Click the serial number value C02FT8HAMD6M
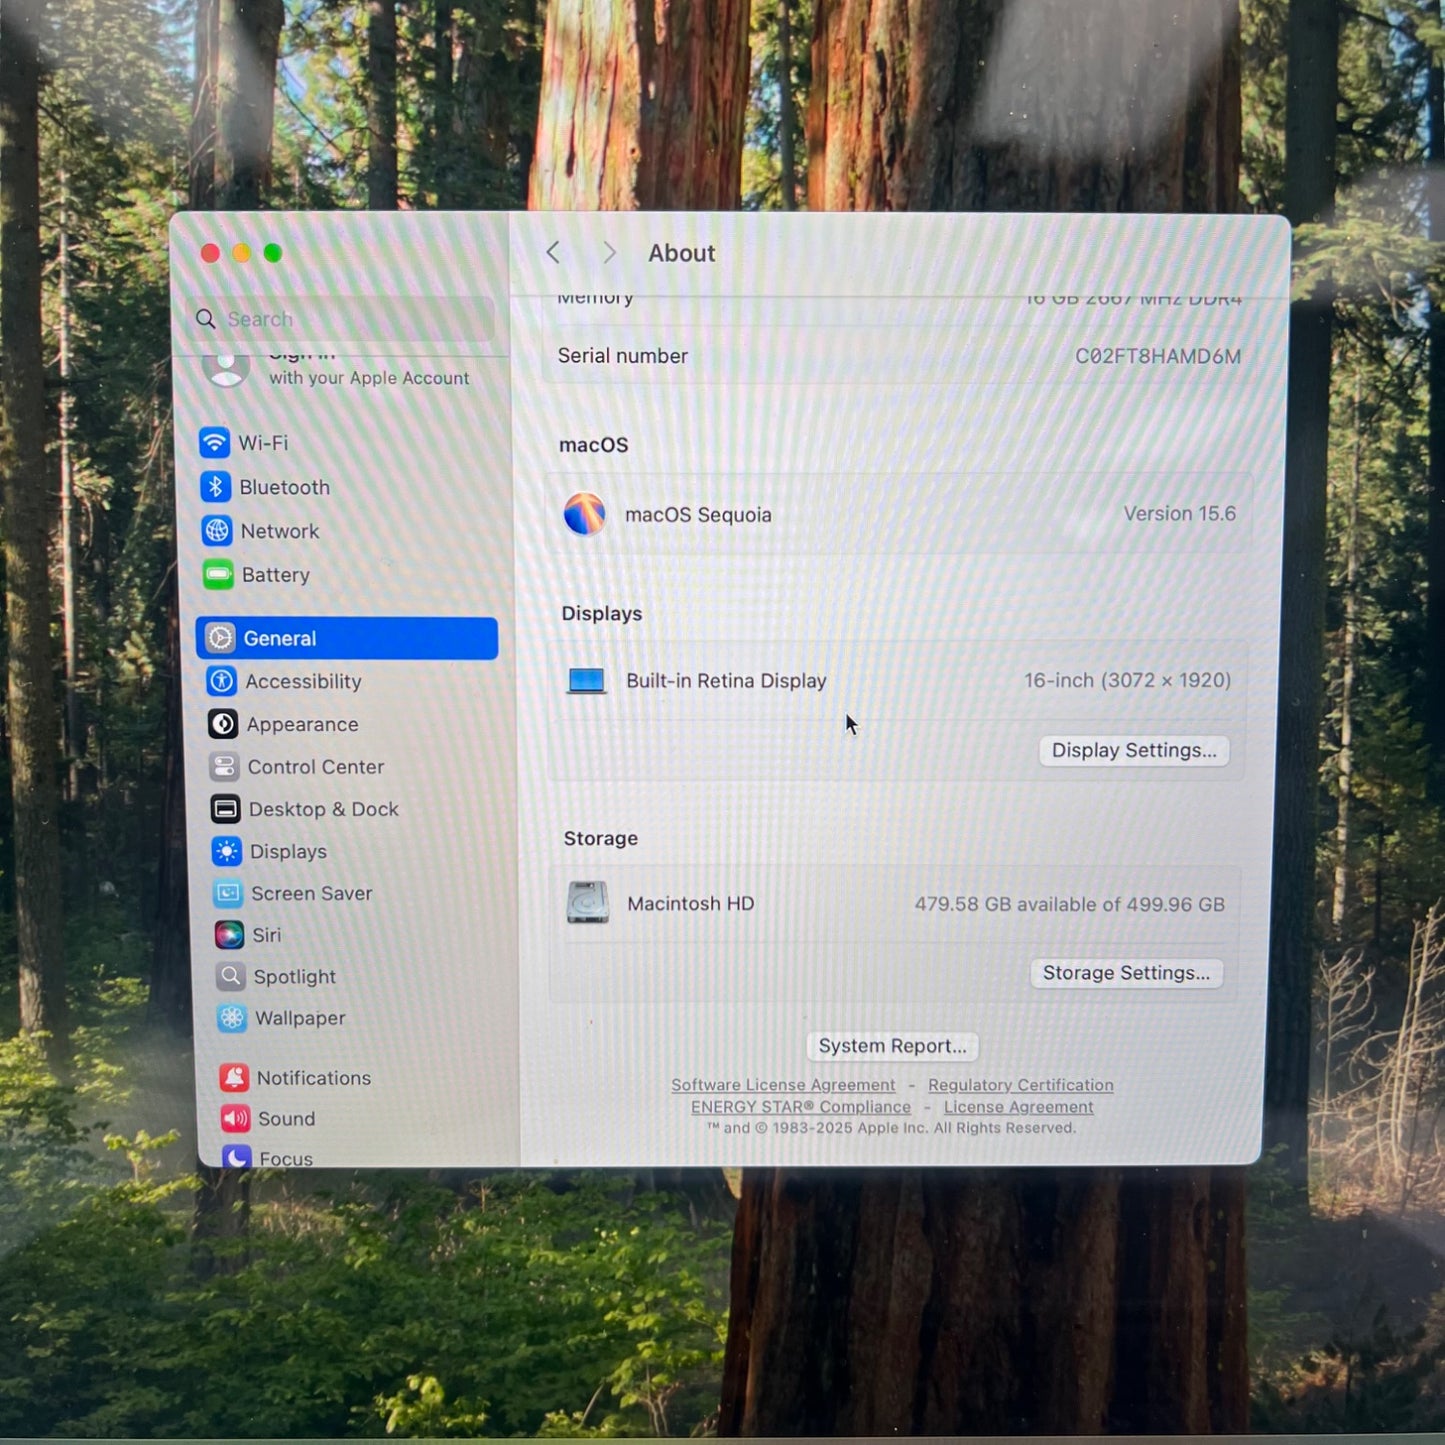This screenshot has width=1445, height=1445. tap(1158, 356)
